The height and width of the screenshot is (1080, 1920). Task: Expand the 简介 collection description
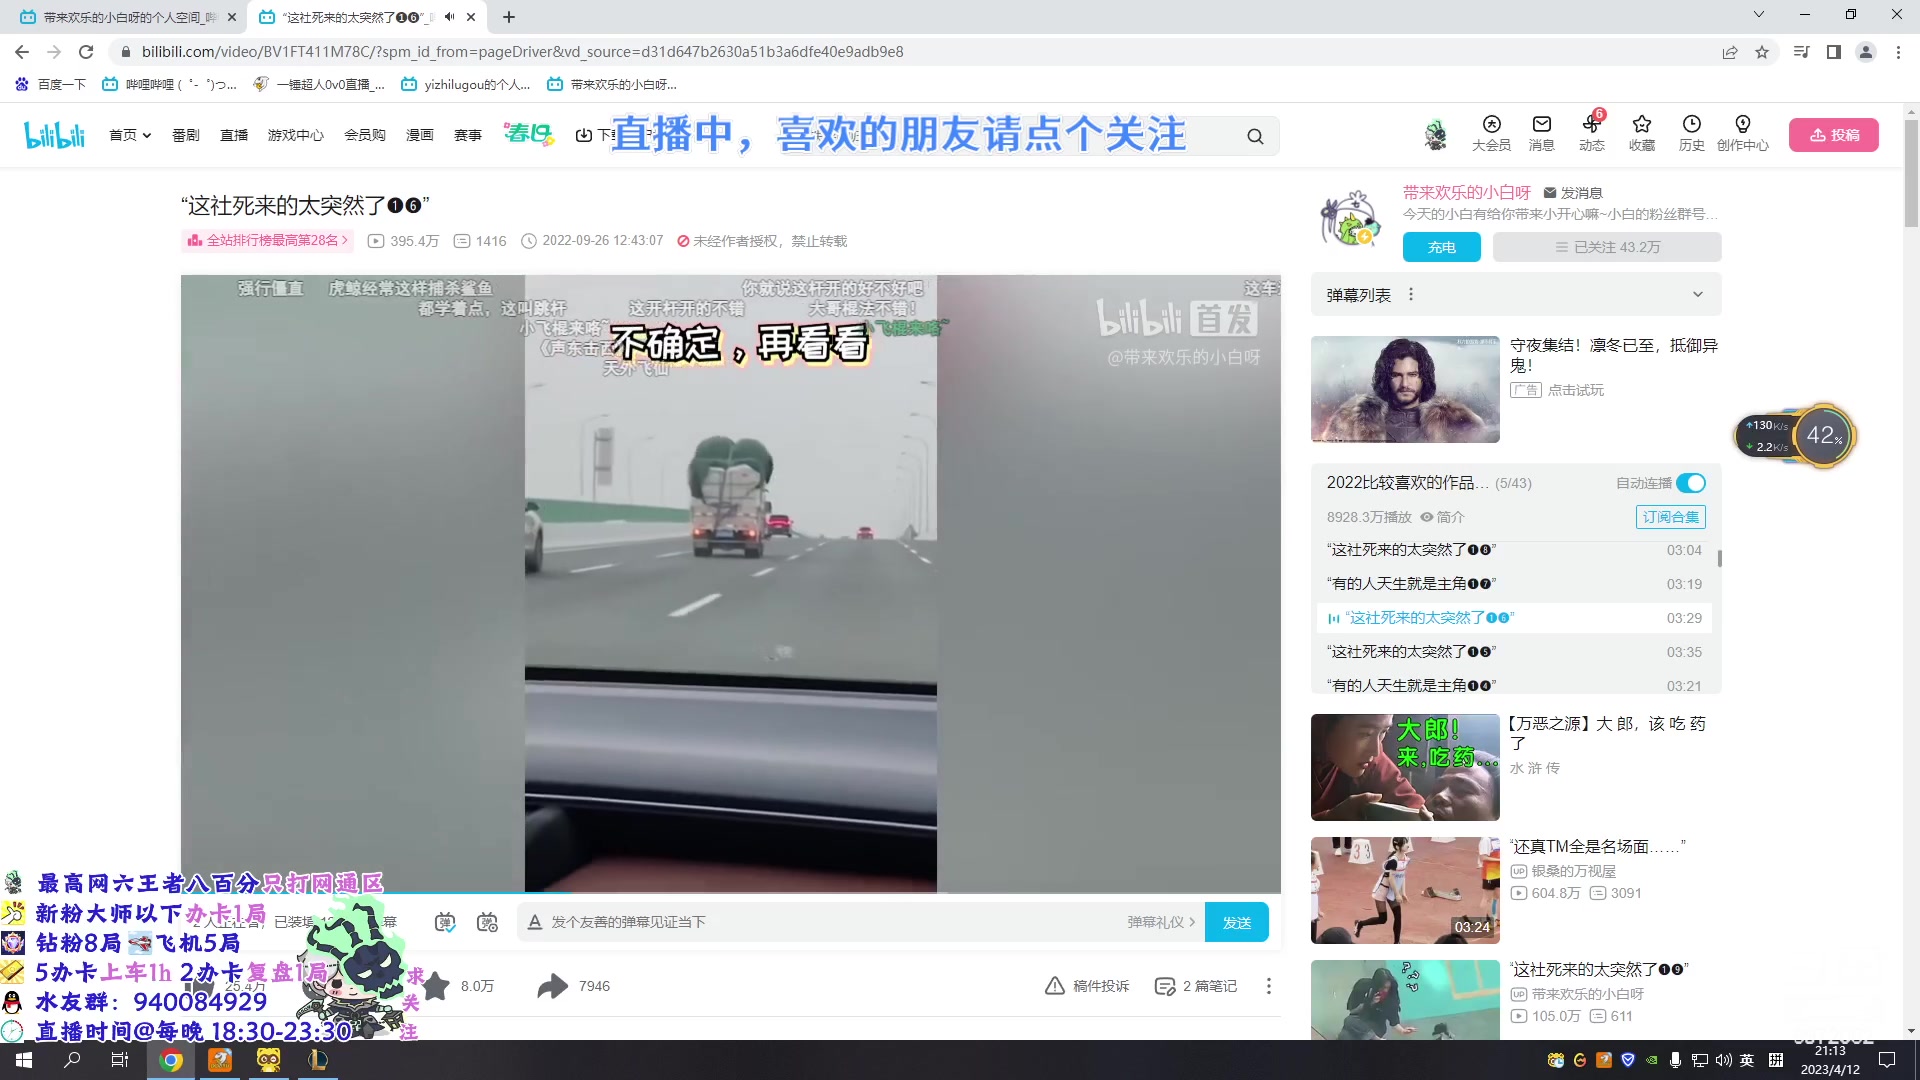pos(1442,517)
